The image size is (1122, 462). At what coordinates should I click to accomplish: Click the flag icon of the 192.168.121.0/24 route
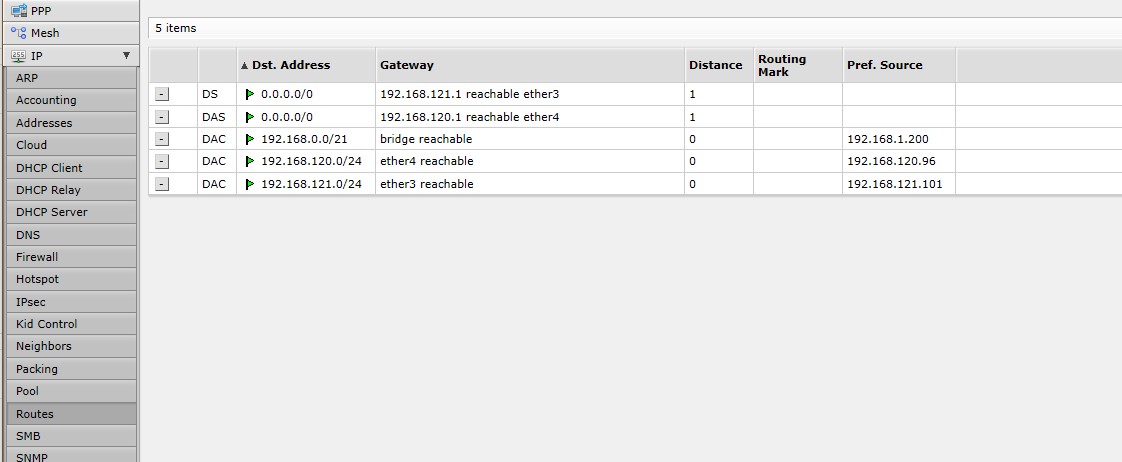(250, 184)
